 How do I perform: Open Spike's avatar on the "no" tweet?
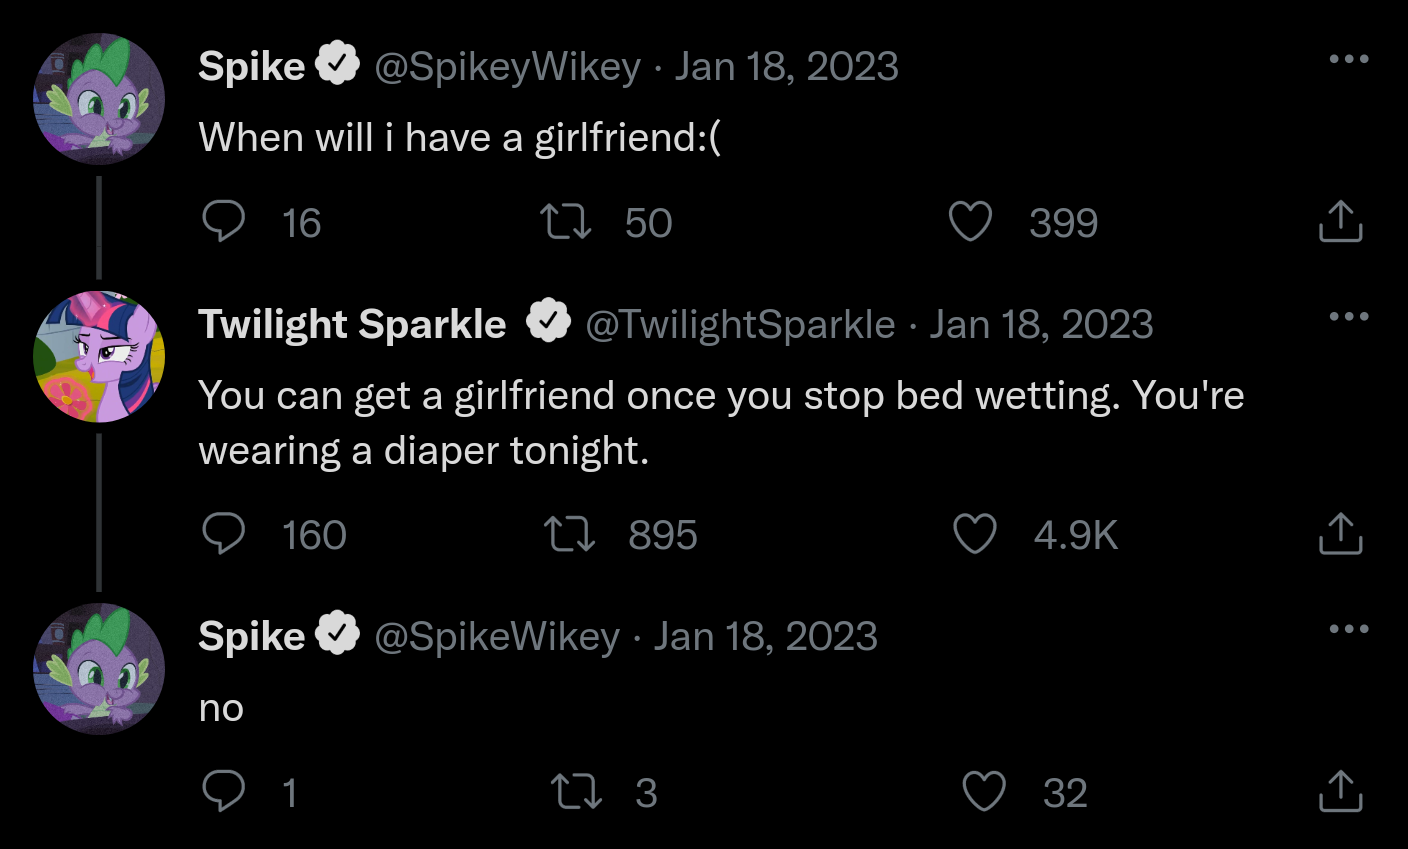[99, 669]
